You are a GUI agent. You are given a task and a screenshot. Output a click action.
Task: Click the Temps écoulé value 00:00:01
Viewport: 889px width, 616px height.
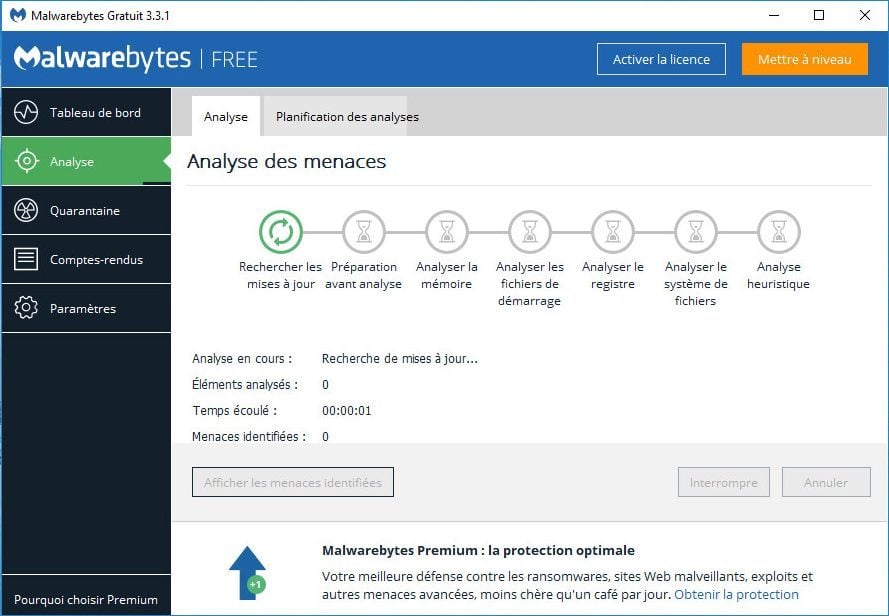tap(346, 411)
